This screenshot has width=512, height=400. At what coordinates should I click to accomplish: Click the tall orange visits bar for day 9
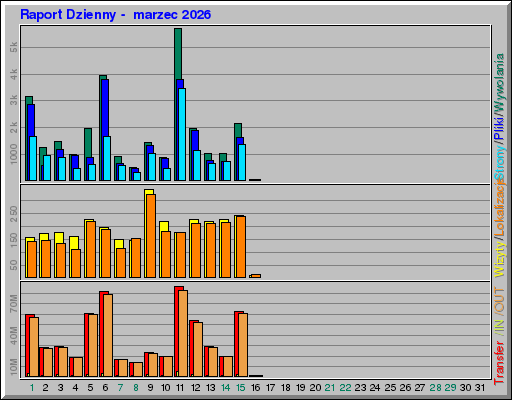[x=151, y=236]
